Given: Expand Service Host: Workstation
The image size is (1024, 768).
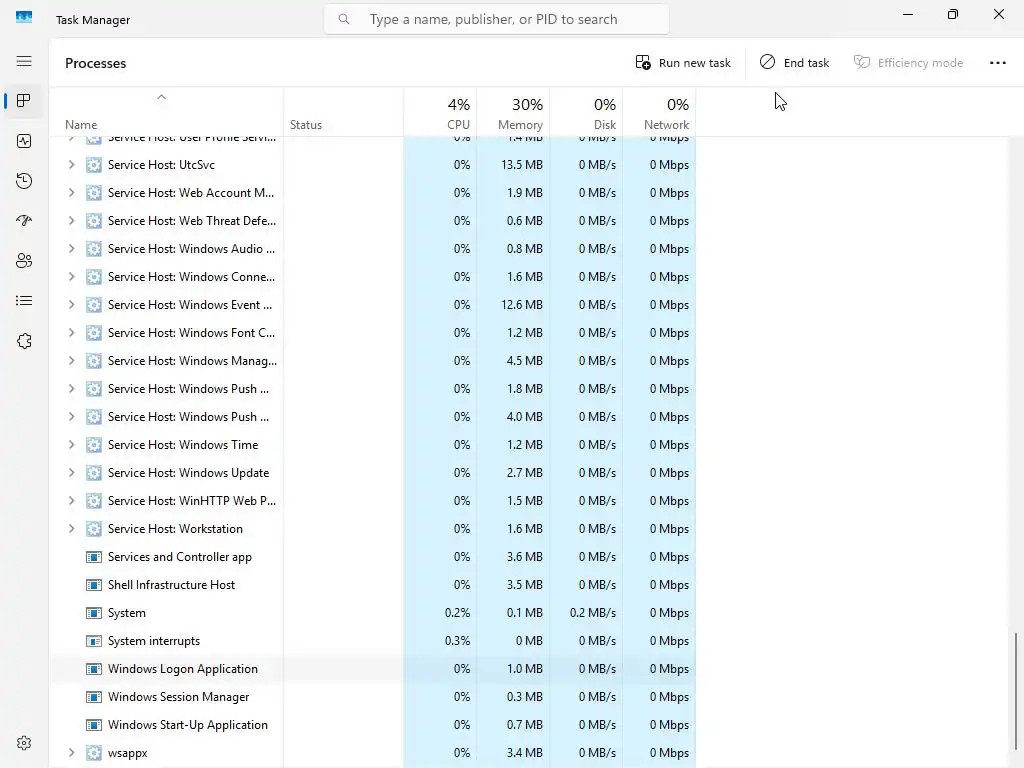Looking at the screenshot, I should [x=71, y=529].
